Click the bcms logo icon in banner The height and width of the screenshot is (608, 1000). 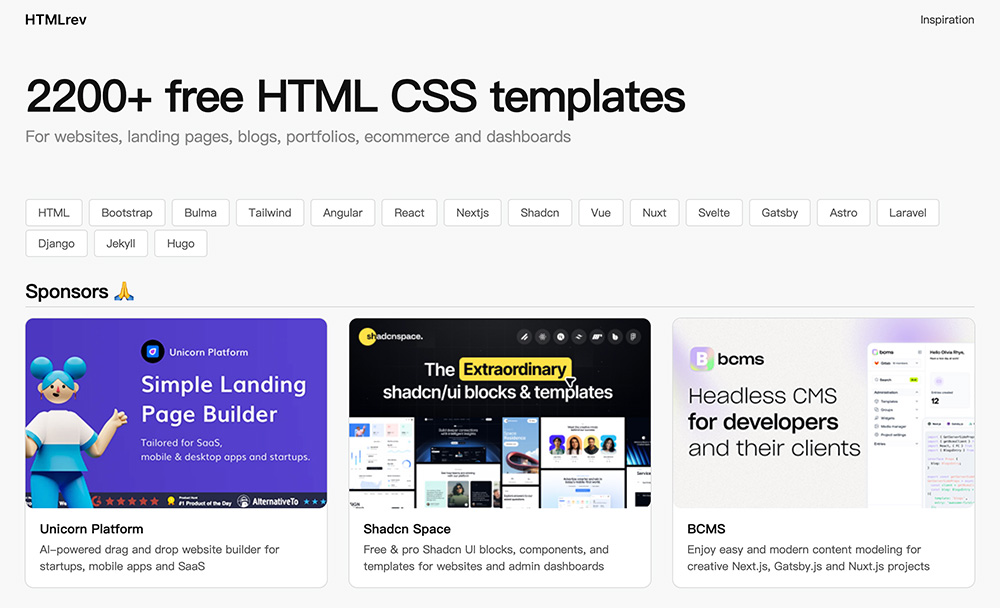tap(702, 359)
